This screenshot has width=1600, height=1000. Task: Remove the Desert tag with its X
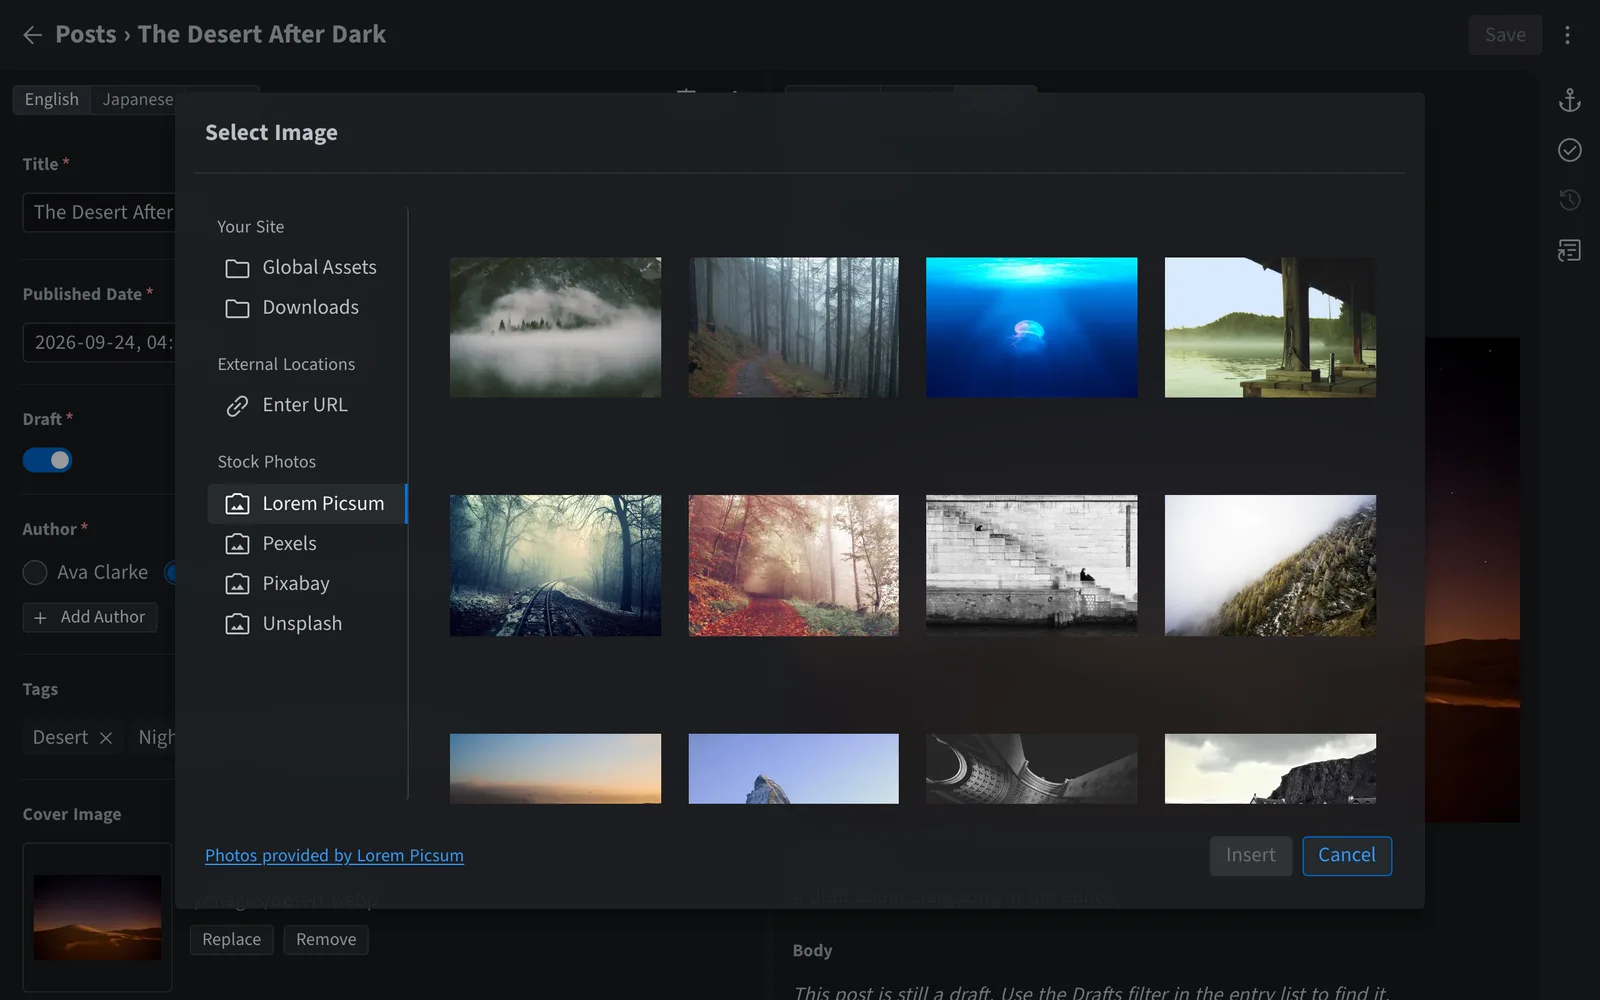pos(106,738)
